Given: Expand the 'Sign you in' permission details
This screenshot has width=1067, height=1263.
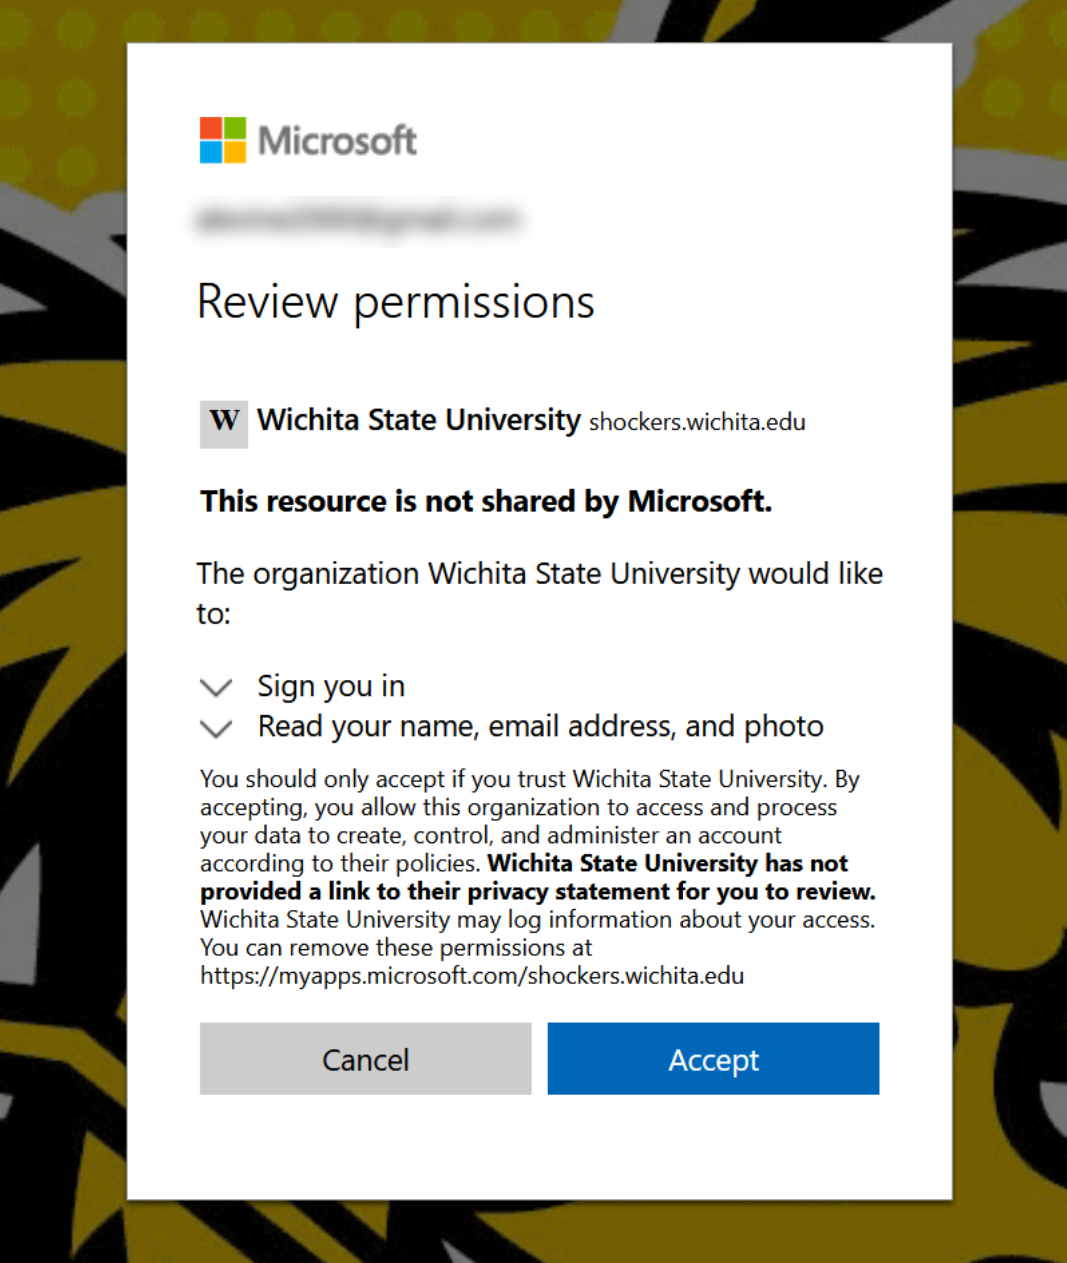Looking at the screenshot, I should pos(215,687).
